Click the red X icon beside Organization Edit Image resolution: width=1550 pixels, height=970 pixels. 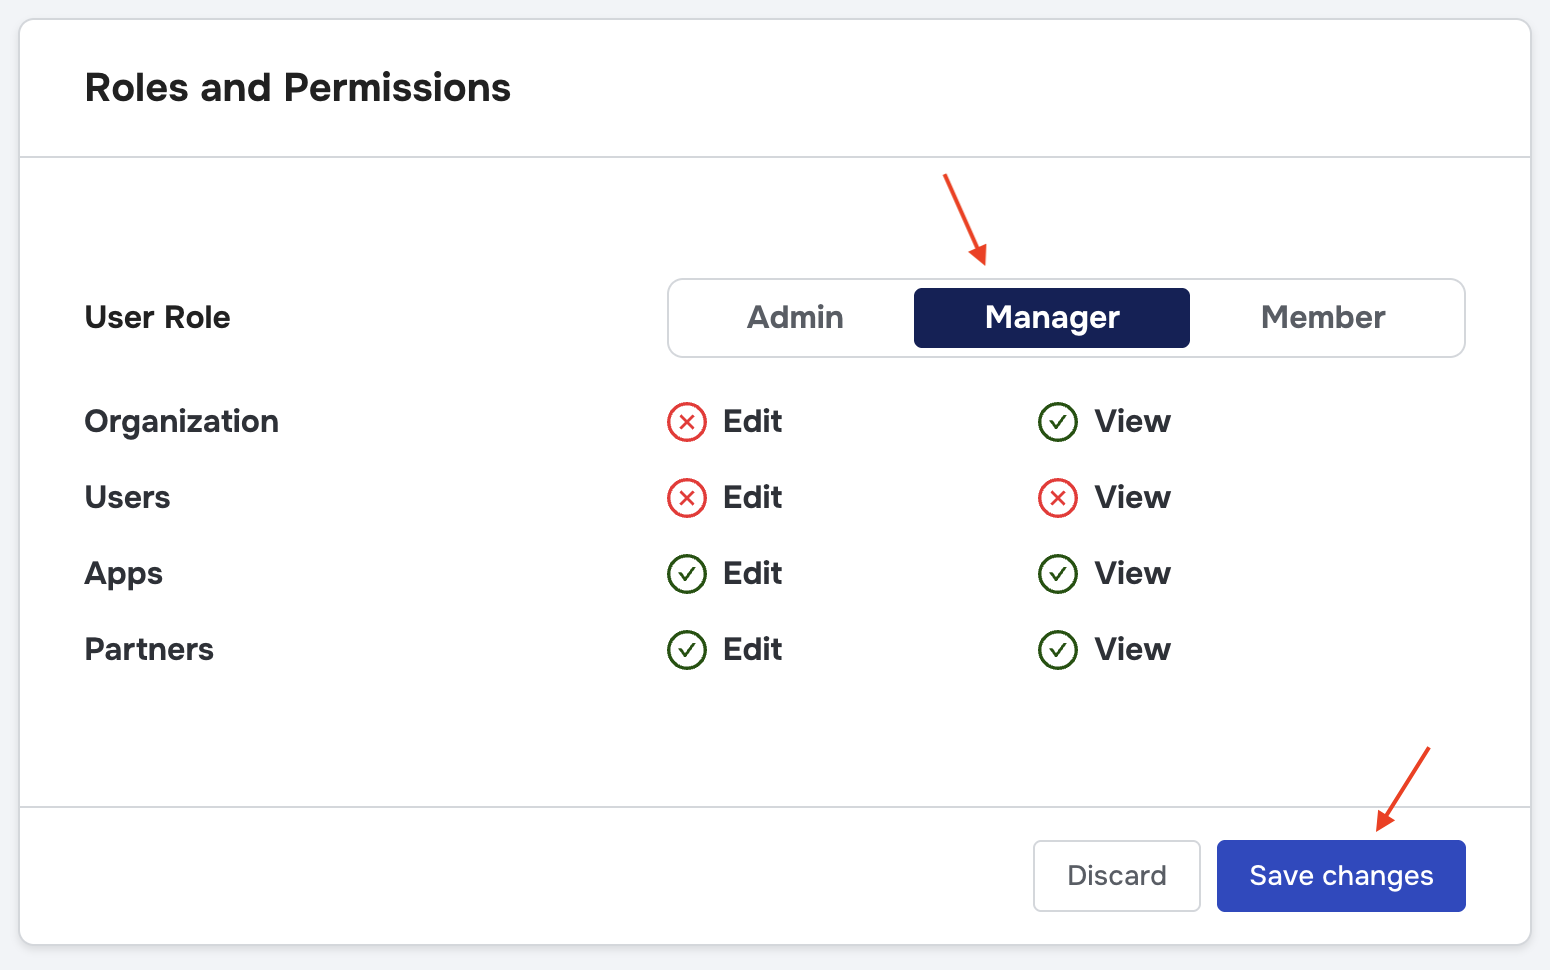point(687,422)
